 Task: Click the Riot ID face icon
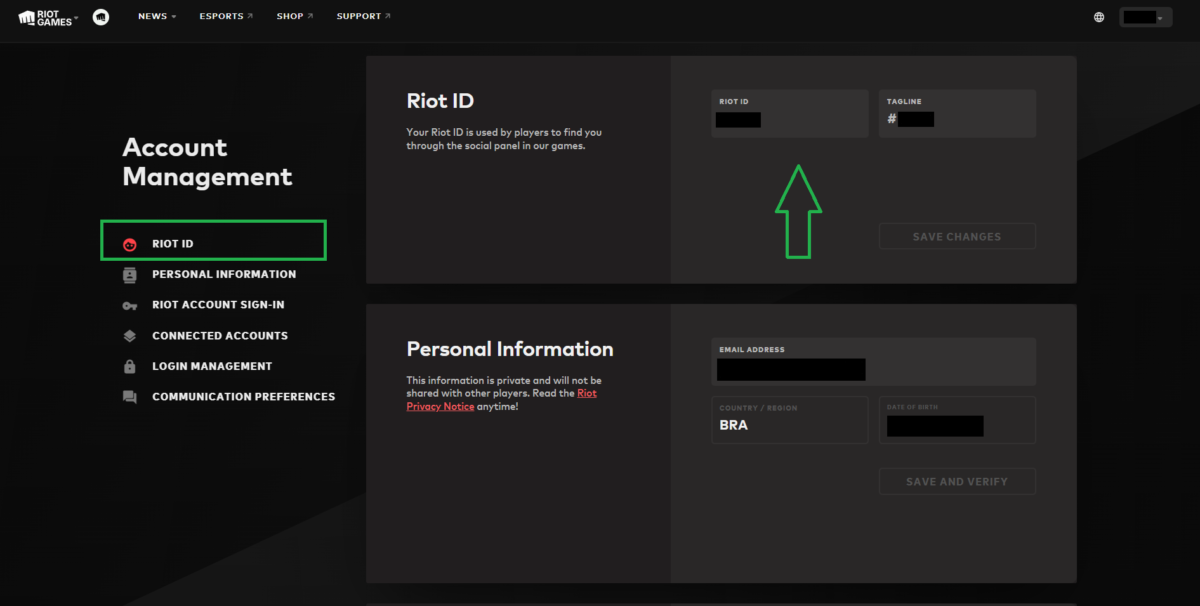pos(129,244)
